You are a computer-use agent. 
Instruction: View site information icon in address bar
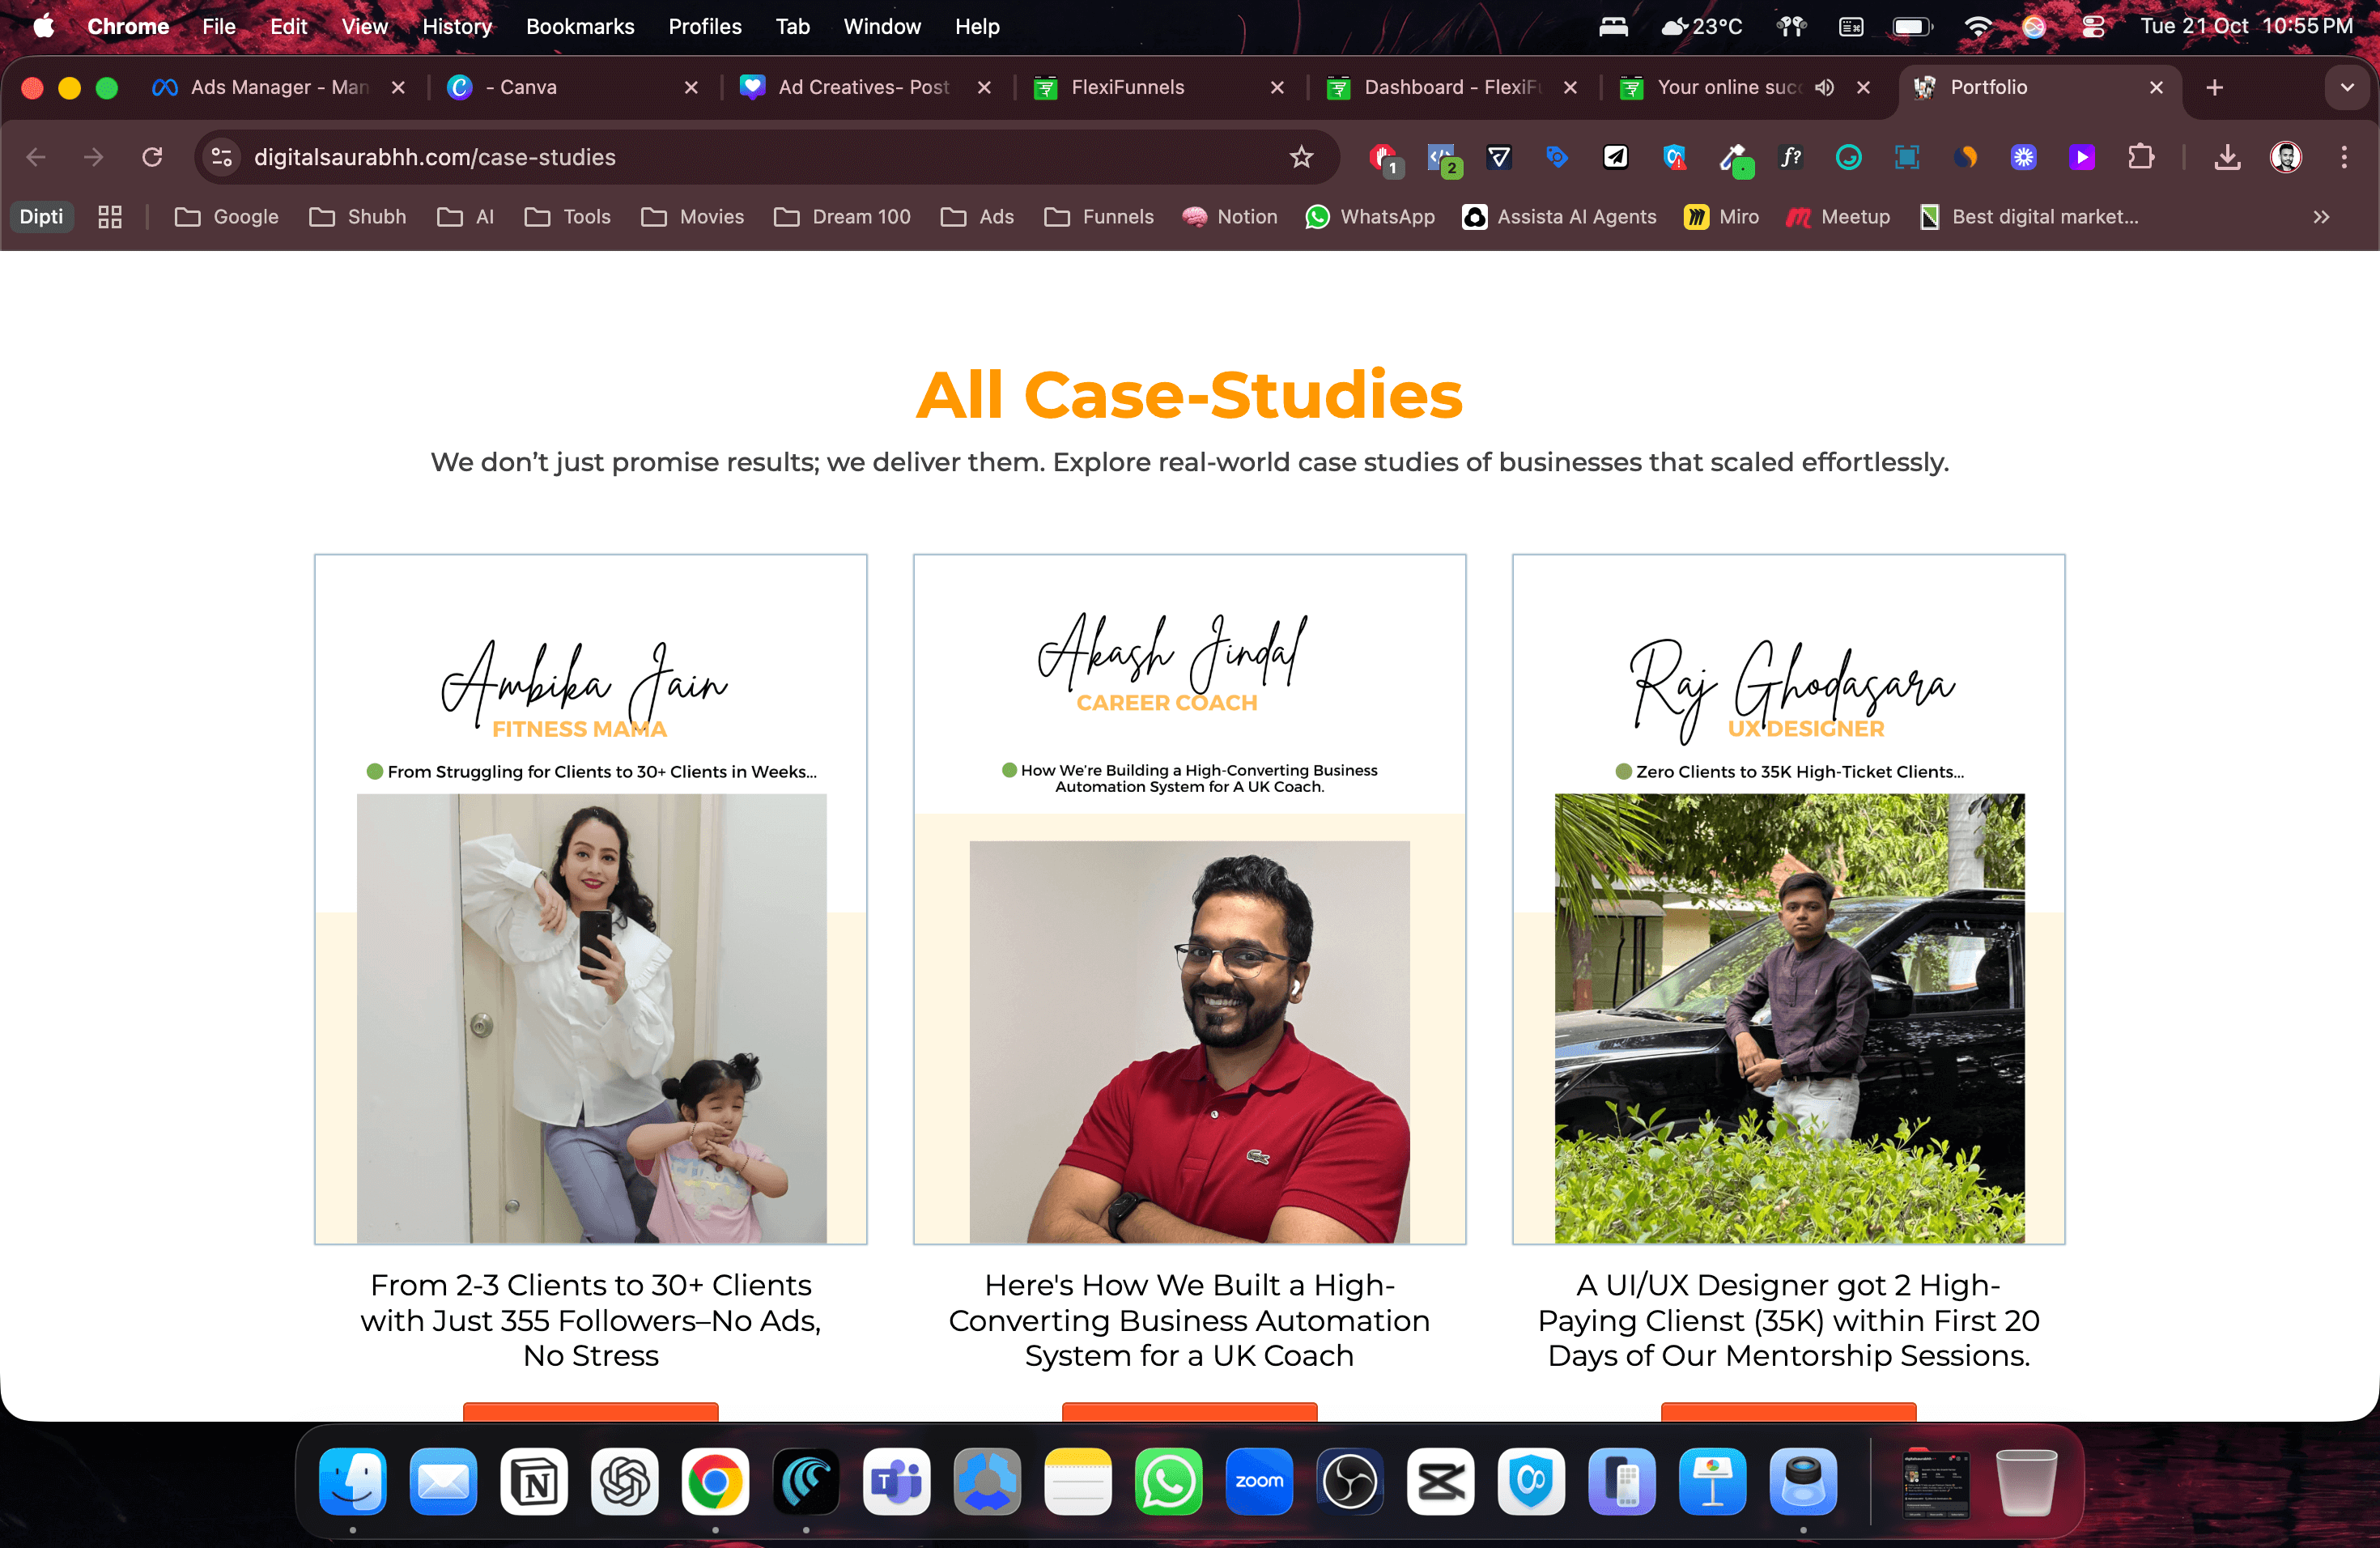(222, 157)
